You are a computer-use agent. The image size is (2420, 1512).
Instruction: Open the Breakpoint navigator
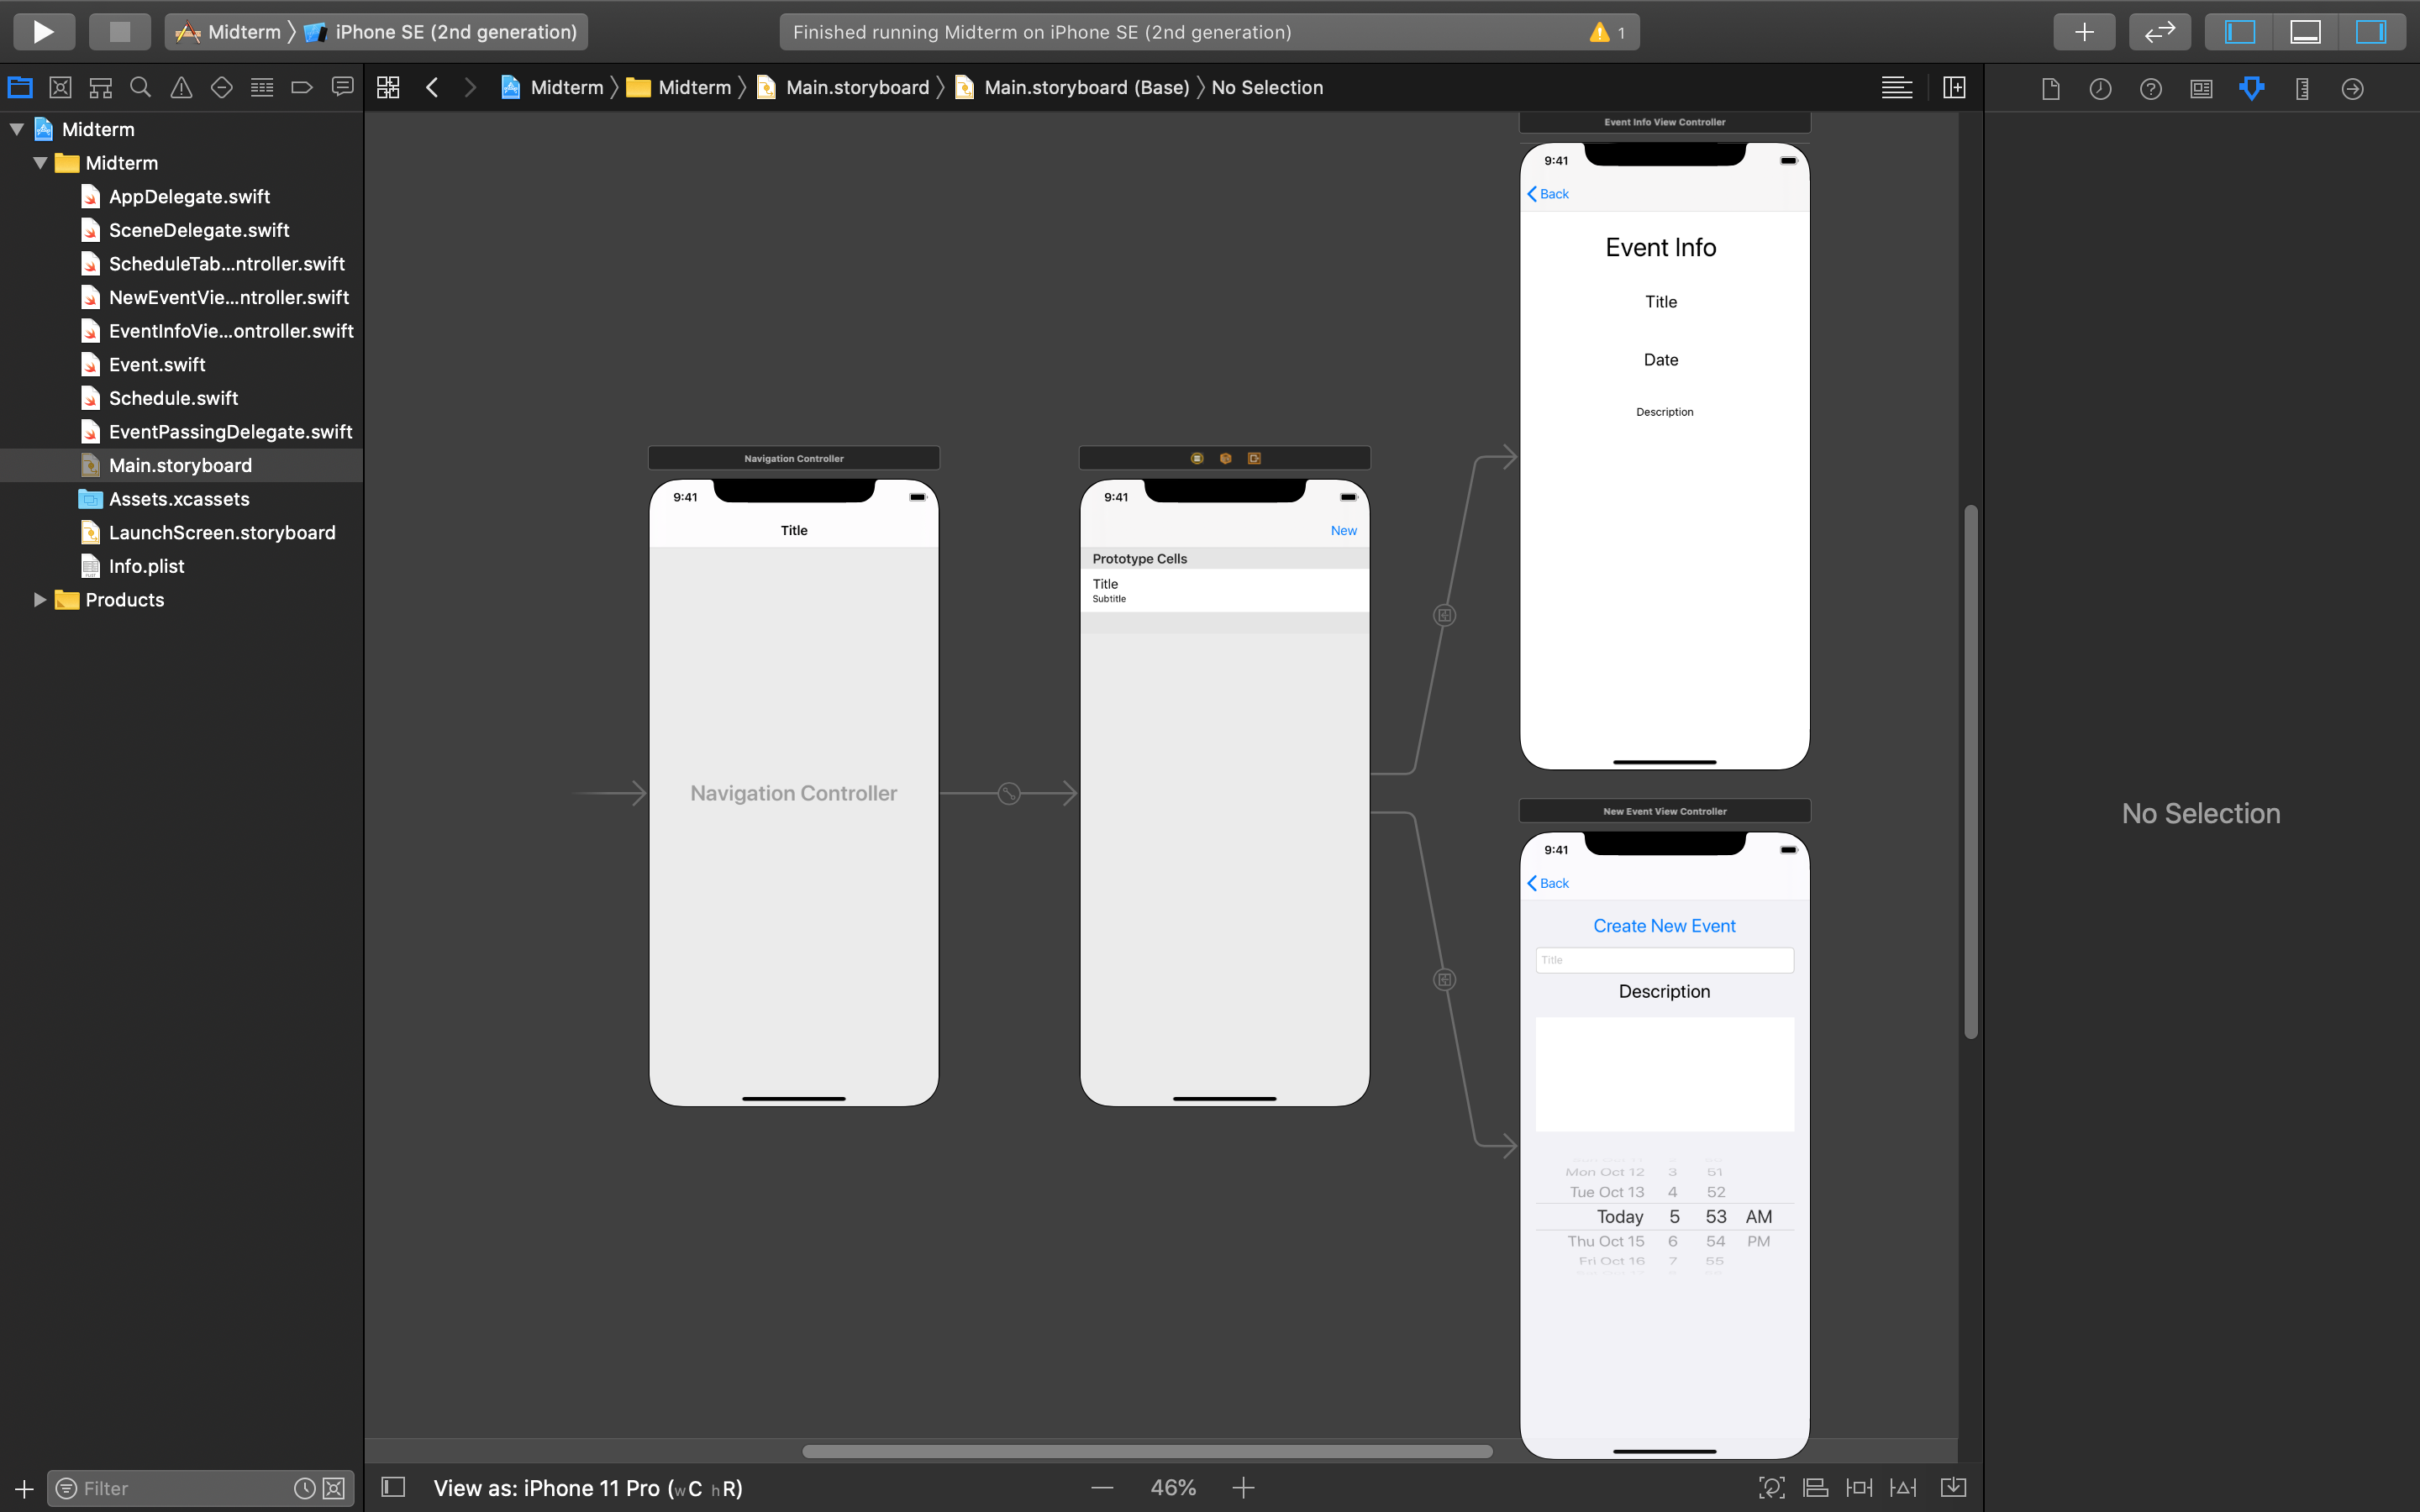302,88
